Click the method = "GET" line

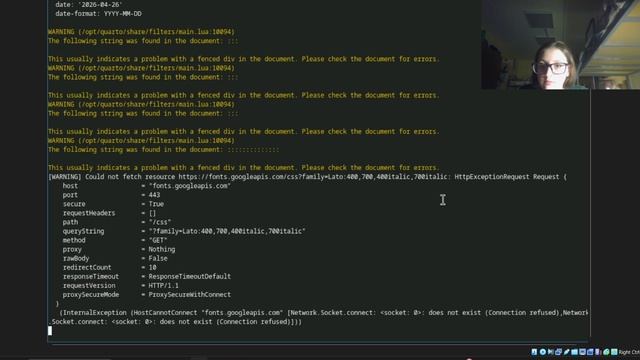coord(115,240)
